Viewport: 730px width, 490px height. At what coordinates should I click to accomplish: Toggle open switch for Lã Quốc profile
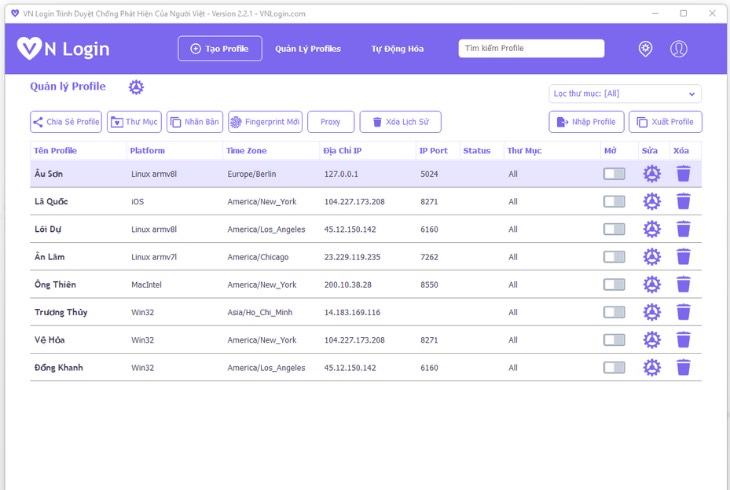tap(614, 201)
